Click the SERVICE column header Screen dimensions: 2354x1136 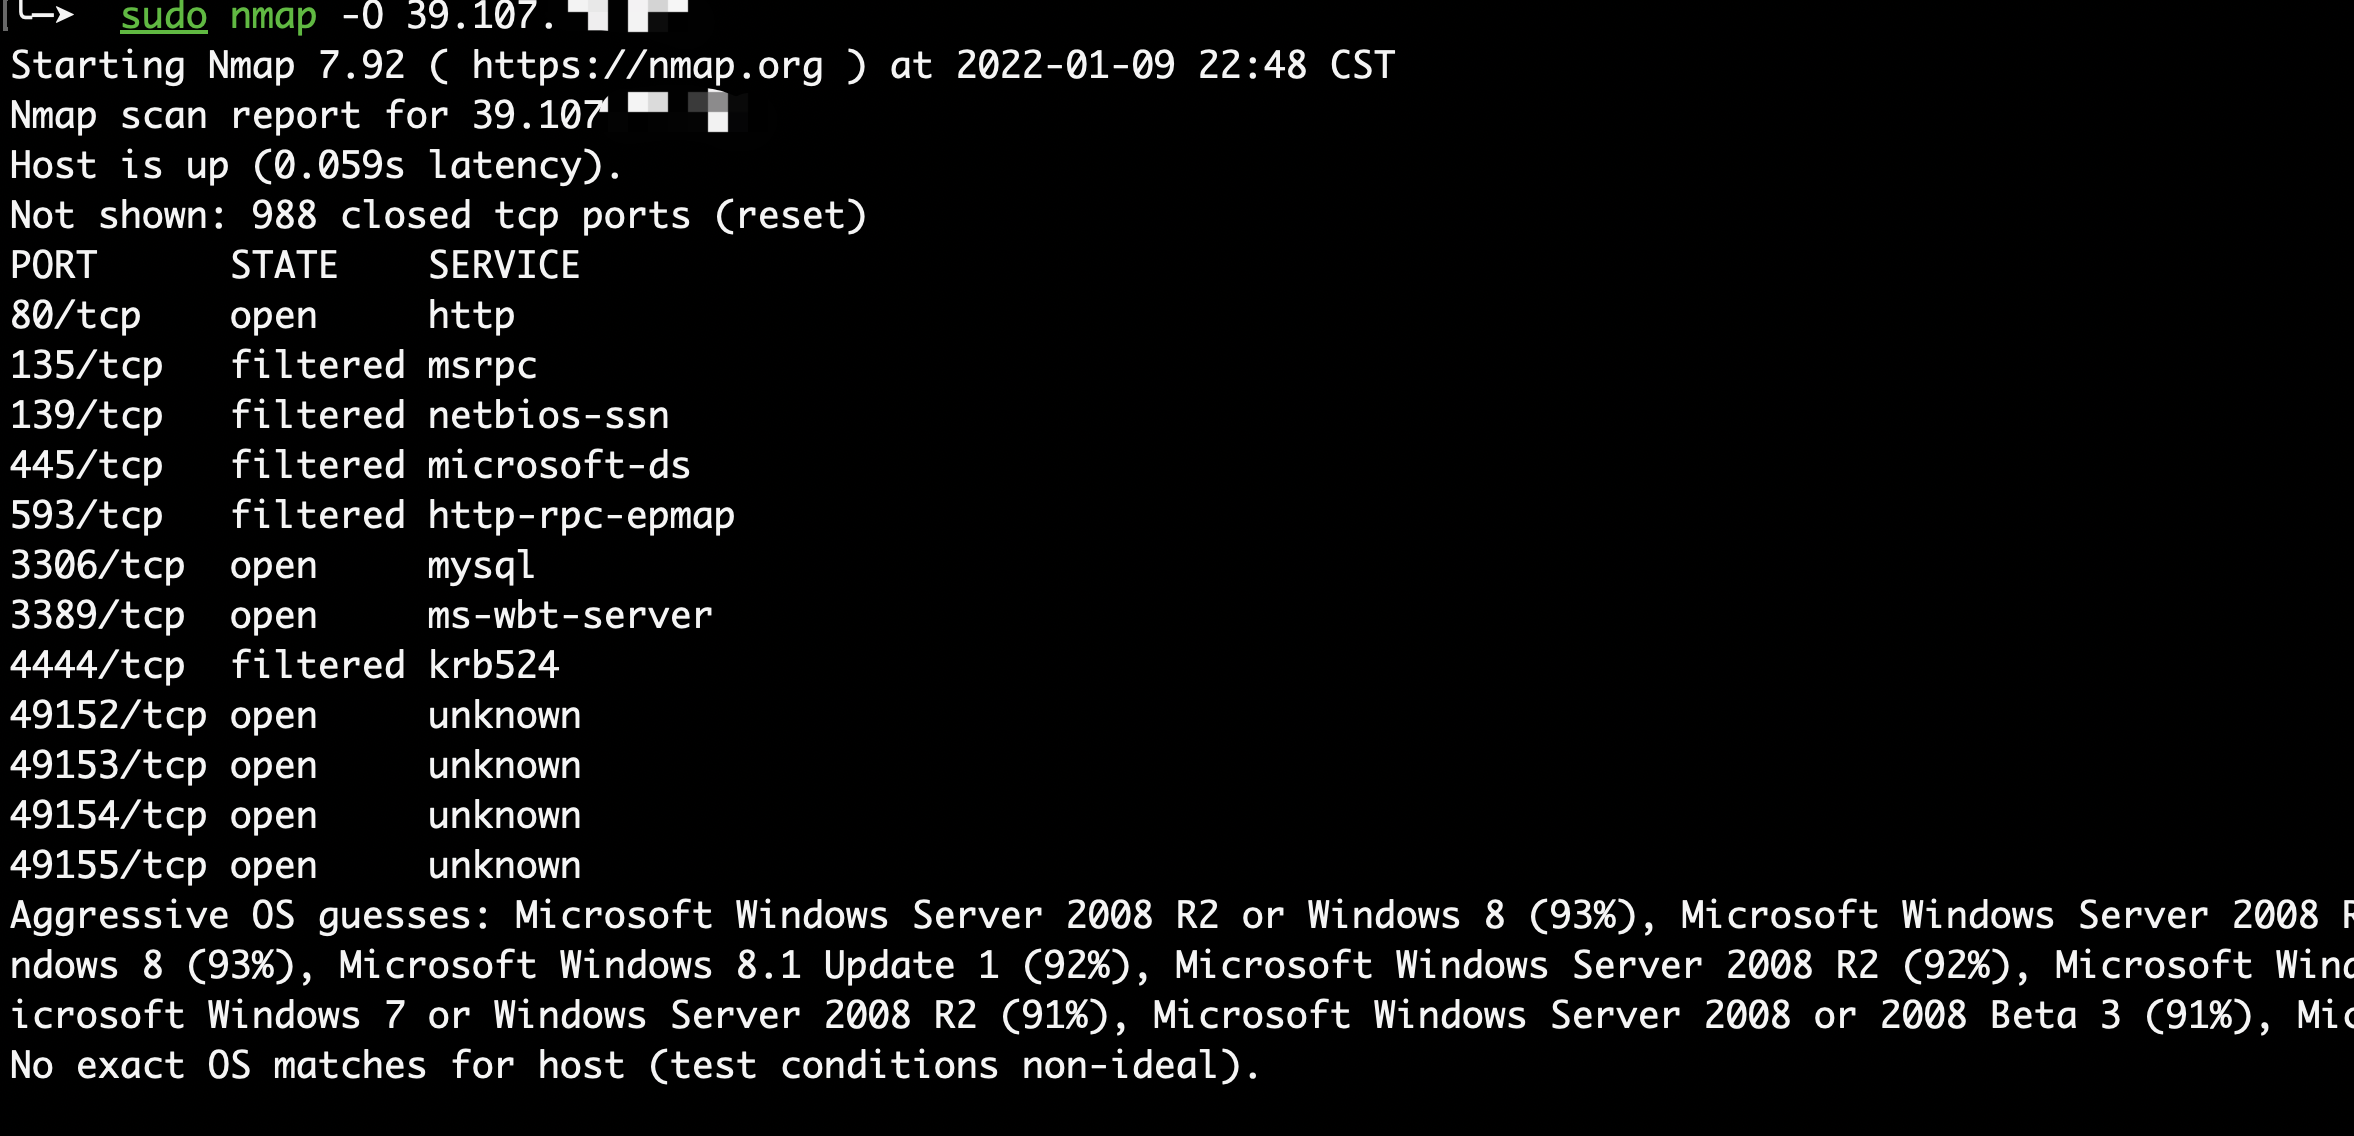[504, 266]
